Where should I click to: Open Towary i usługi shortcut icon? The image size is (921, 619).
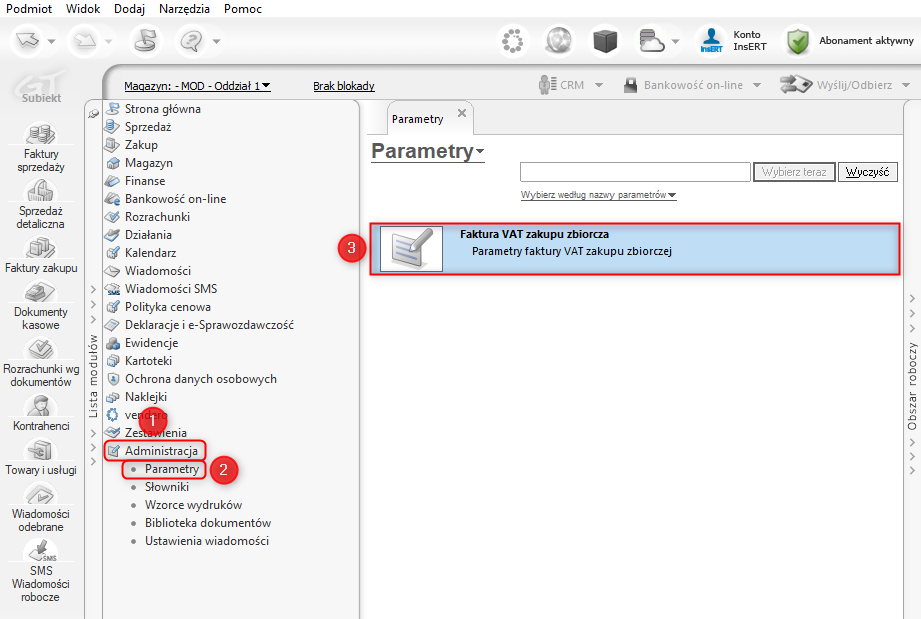(x=40, y=450)
